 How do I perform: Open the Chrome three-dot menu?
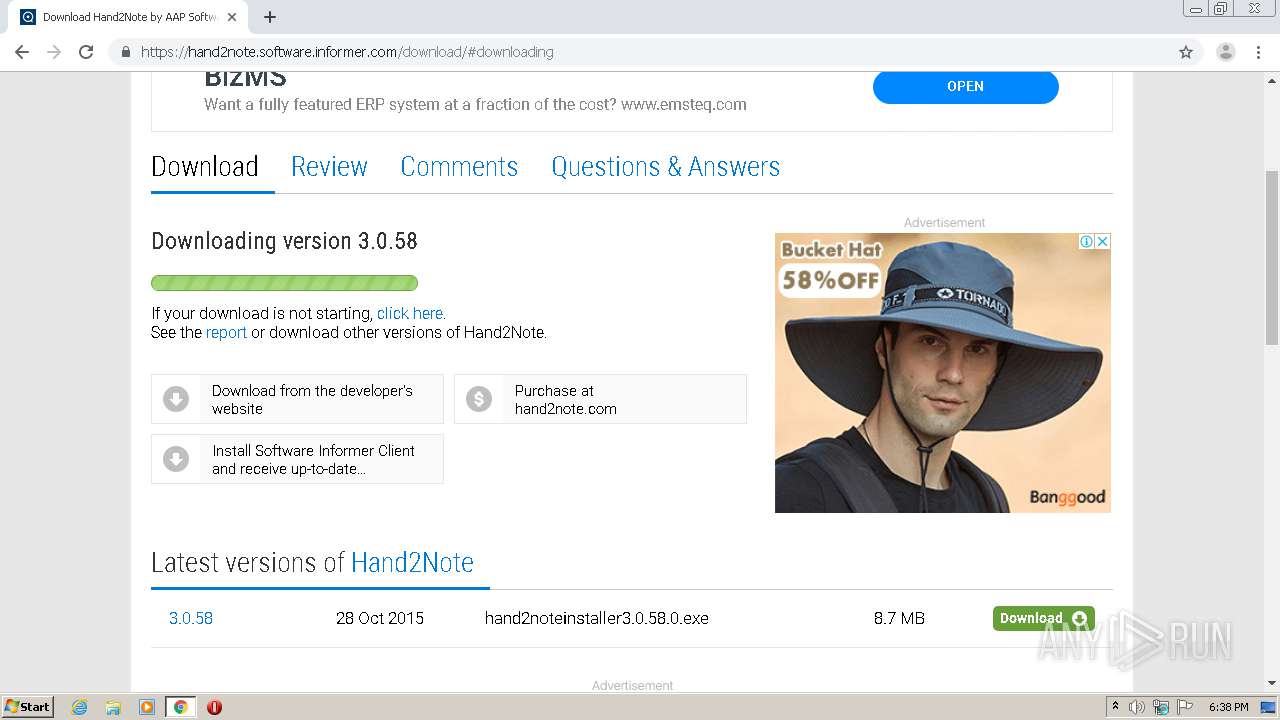coord(1258,52)
